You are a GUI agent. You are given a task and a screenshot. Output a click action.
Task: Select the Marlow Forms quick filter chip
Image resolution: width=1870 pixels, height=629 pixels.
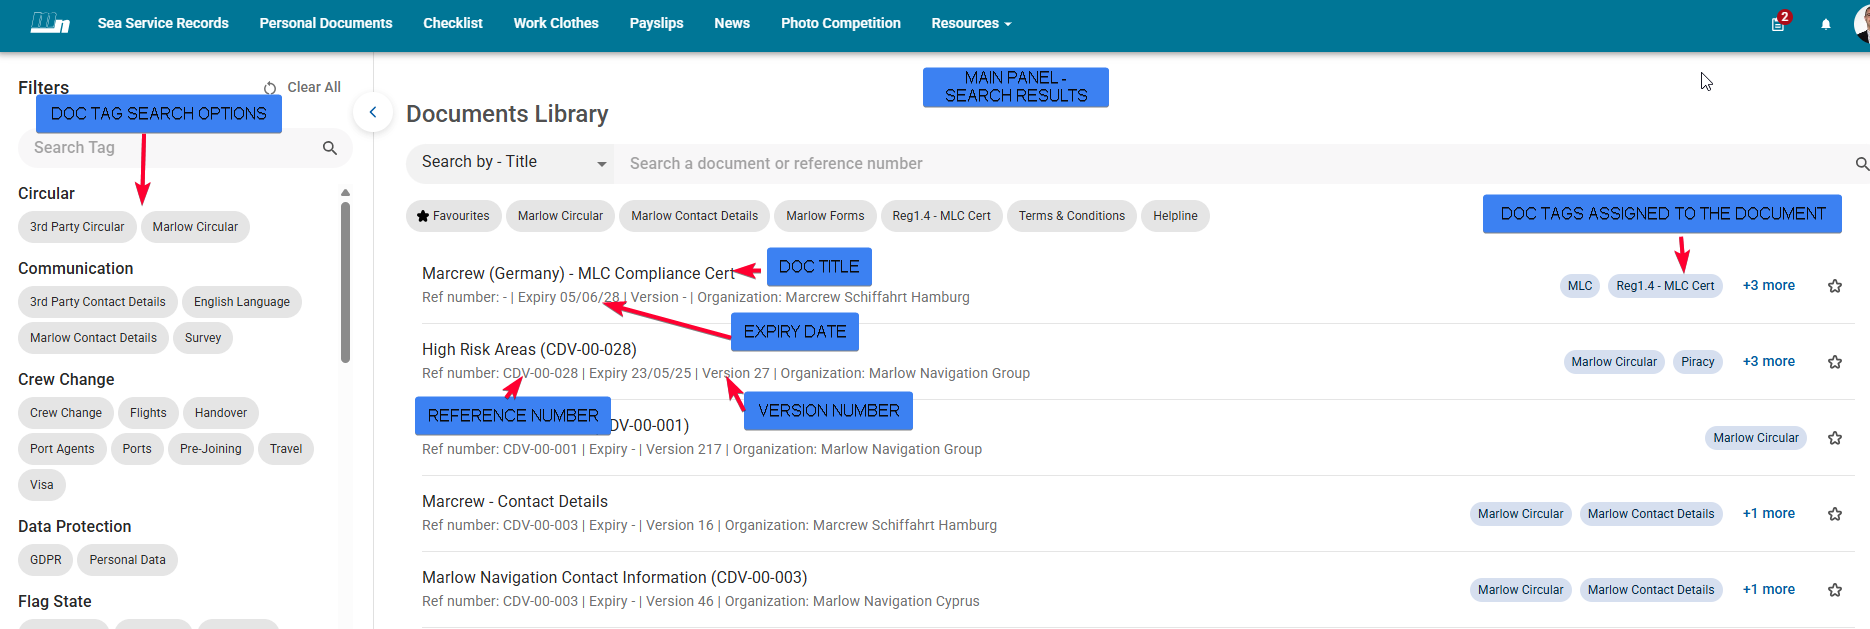coord(825,216)
